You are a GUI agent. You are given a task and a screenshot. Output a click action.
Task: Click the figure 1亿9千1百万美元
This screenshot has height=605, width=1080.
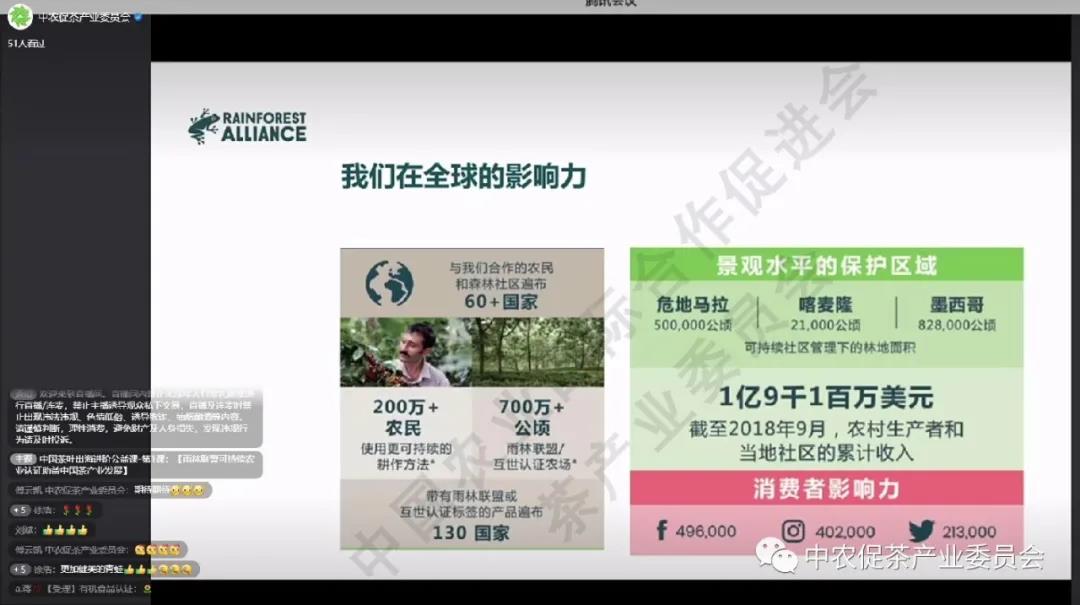[x=826, y=397]
